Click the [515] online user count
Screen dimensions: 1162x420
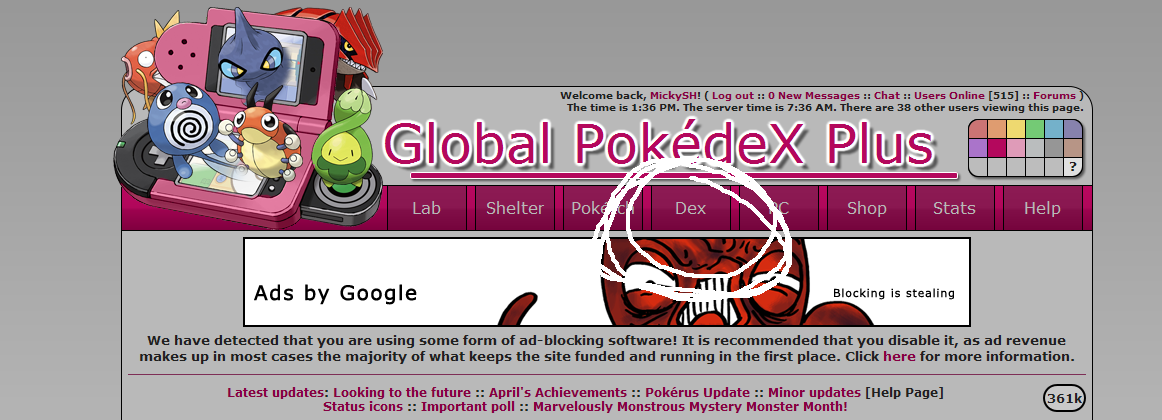[x=1003, y=96]
